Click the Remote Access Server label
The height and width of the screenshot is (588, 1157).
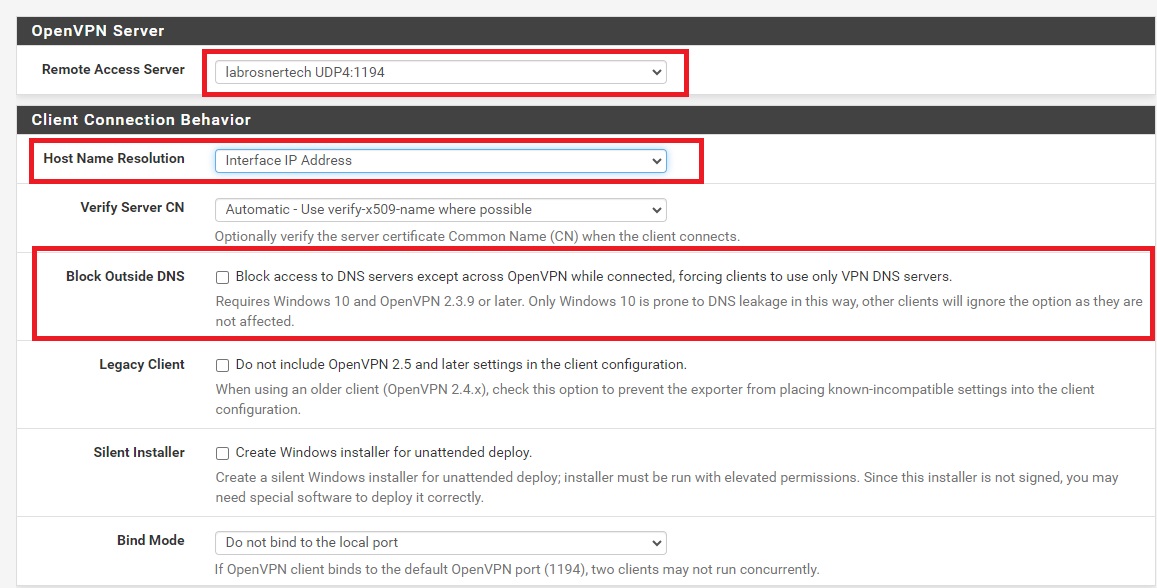tap(113, 69)
